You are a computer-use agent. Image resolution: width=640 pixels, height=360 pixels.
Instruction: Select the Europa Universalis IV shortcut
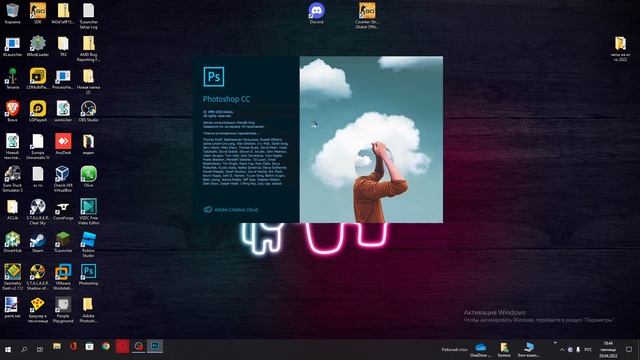point(38,146)
